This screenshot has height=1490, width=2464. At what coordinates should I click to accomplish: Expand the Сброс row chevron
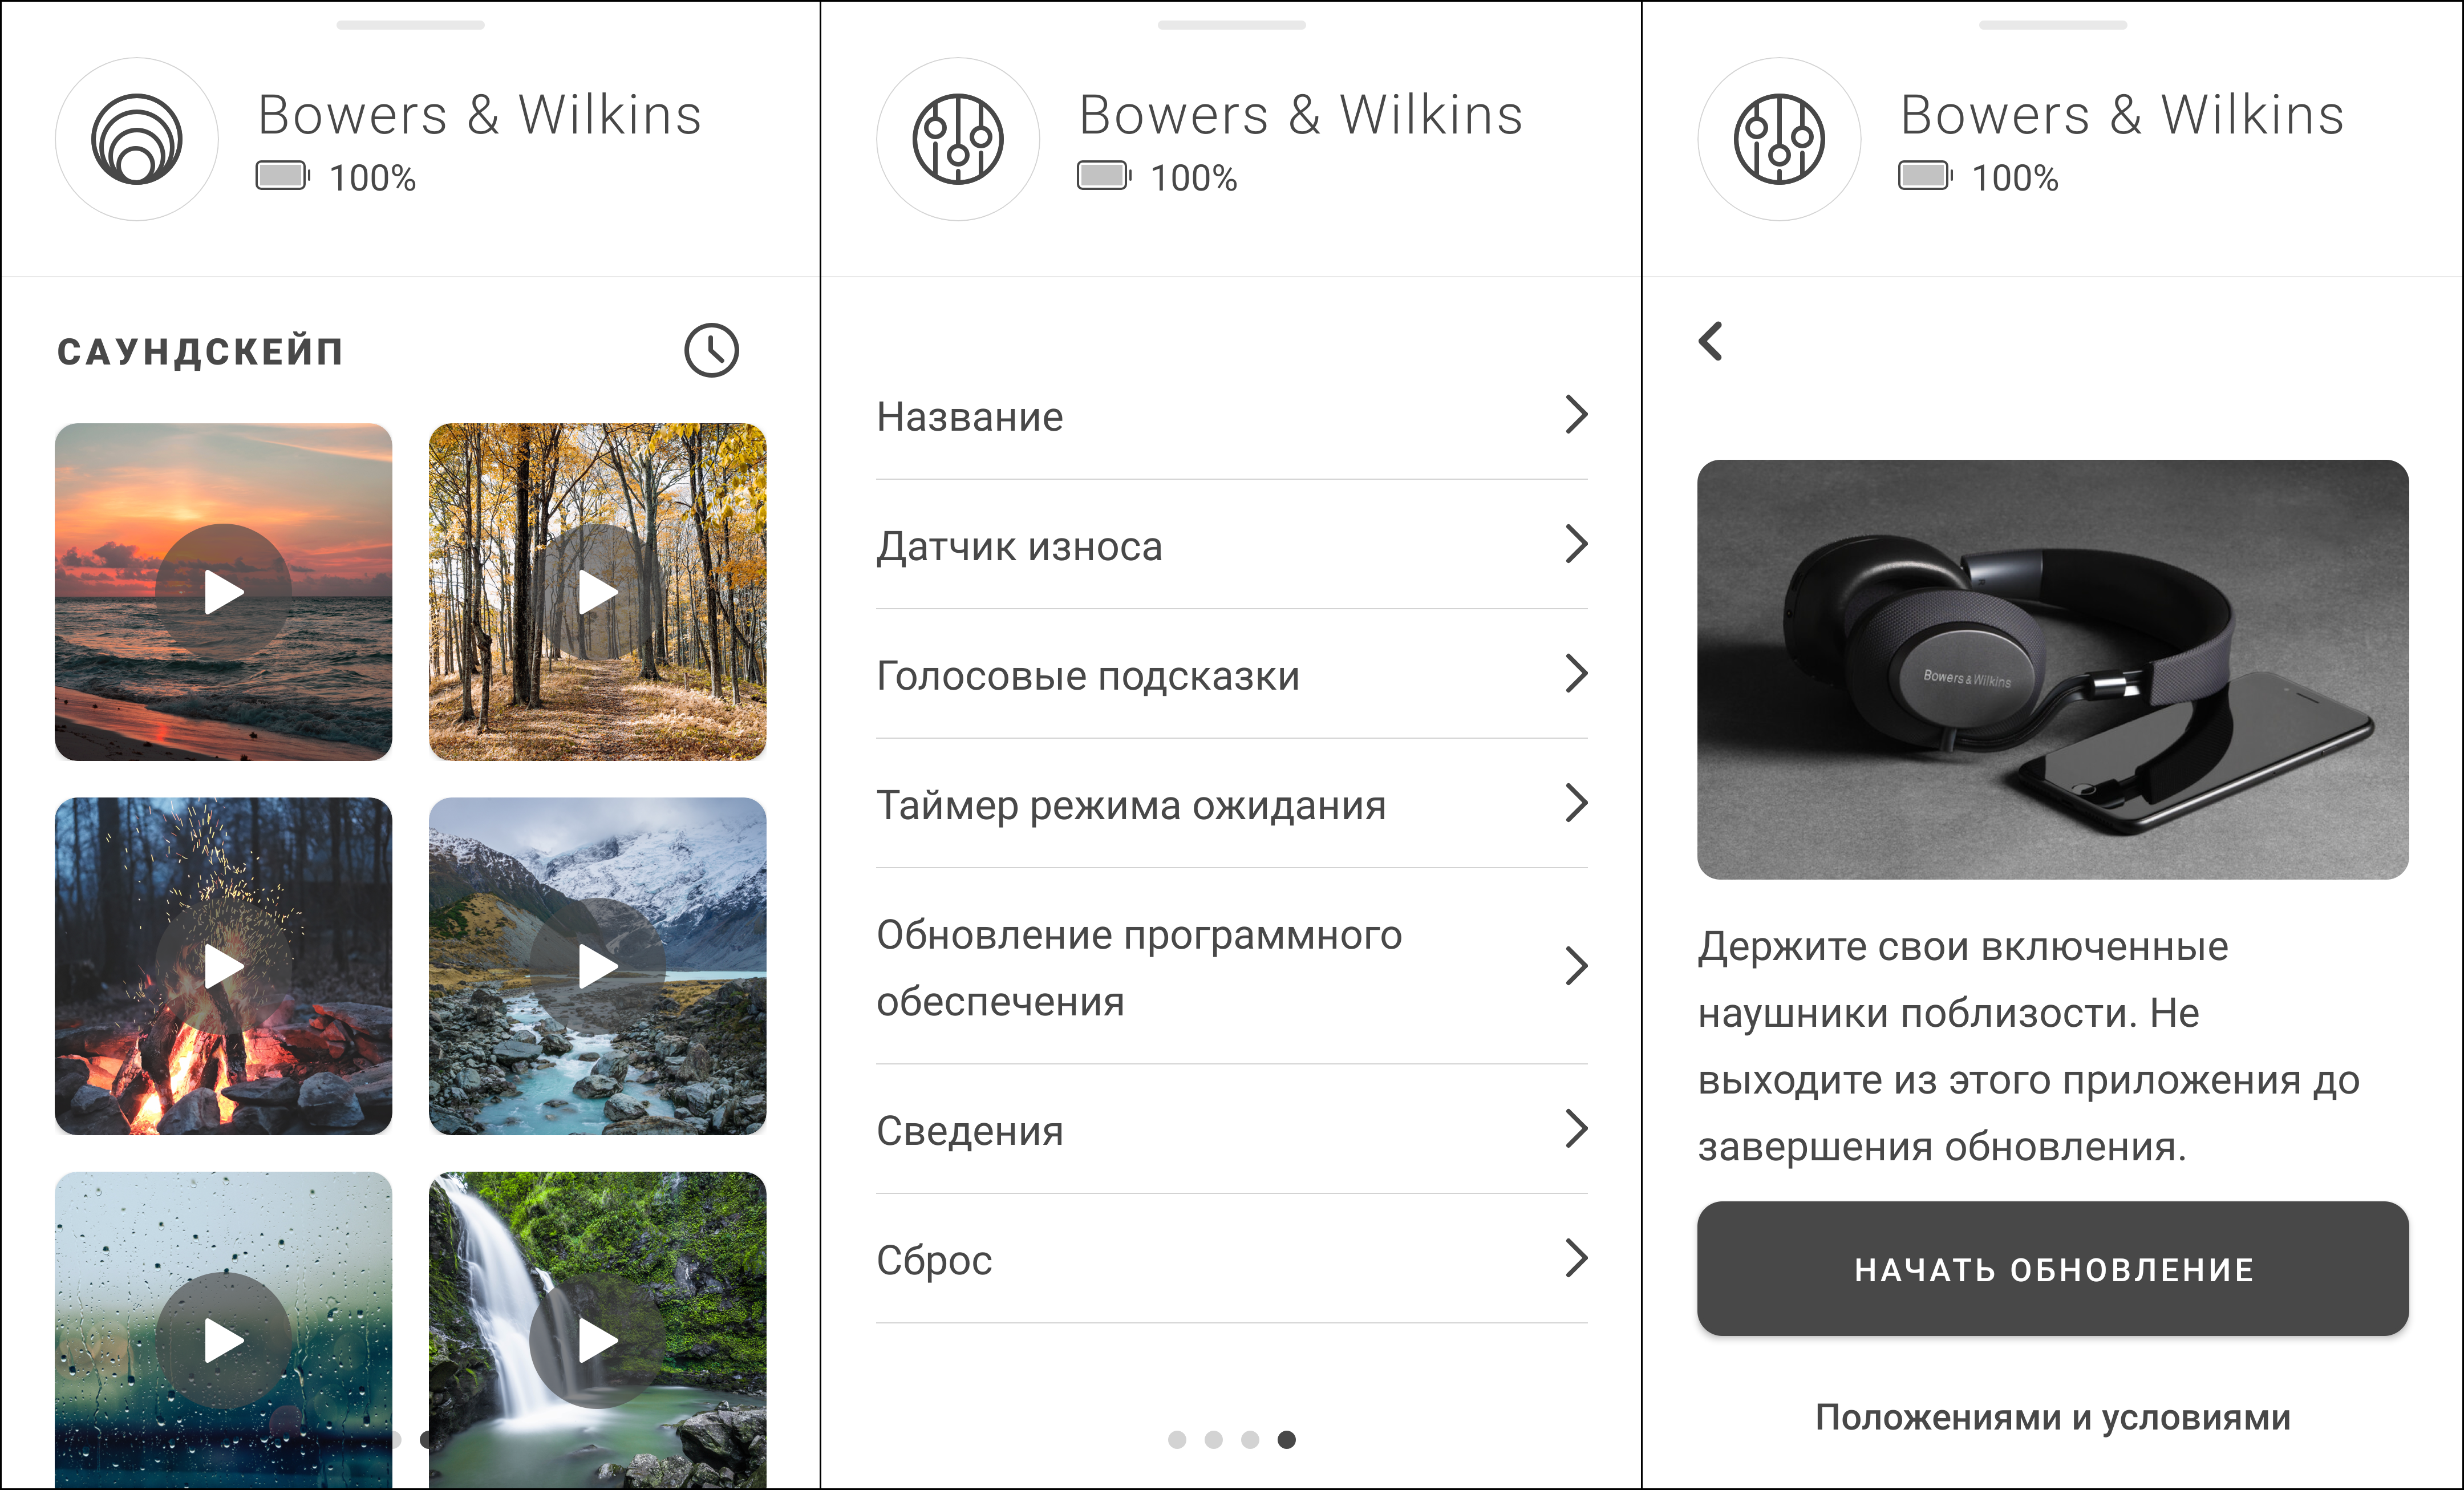(1576, 1258)
